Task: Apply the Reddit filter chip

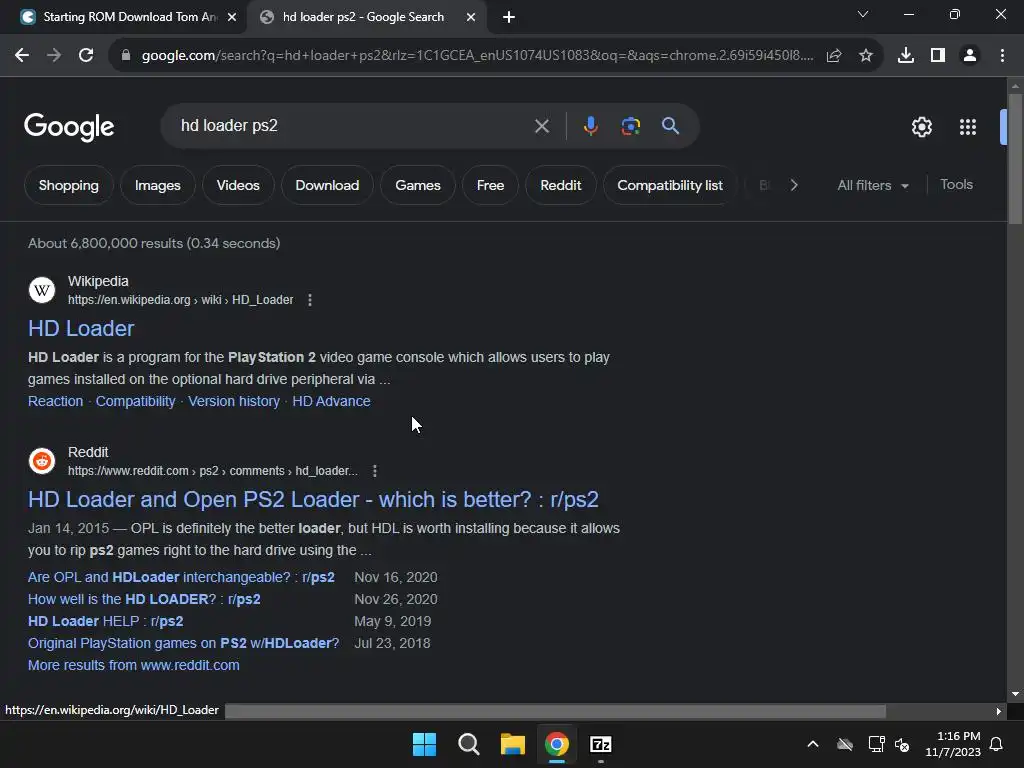Action: pyautogui.click(x=561, y=185)
